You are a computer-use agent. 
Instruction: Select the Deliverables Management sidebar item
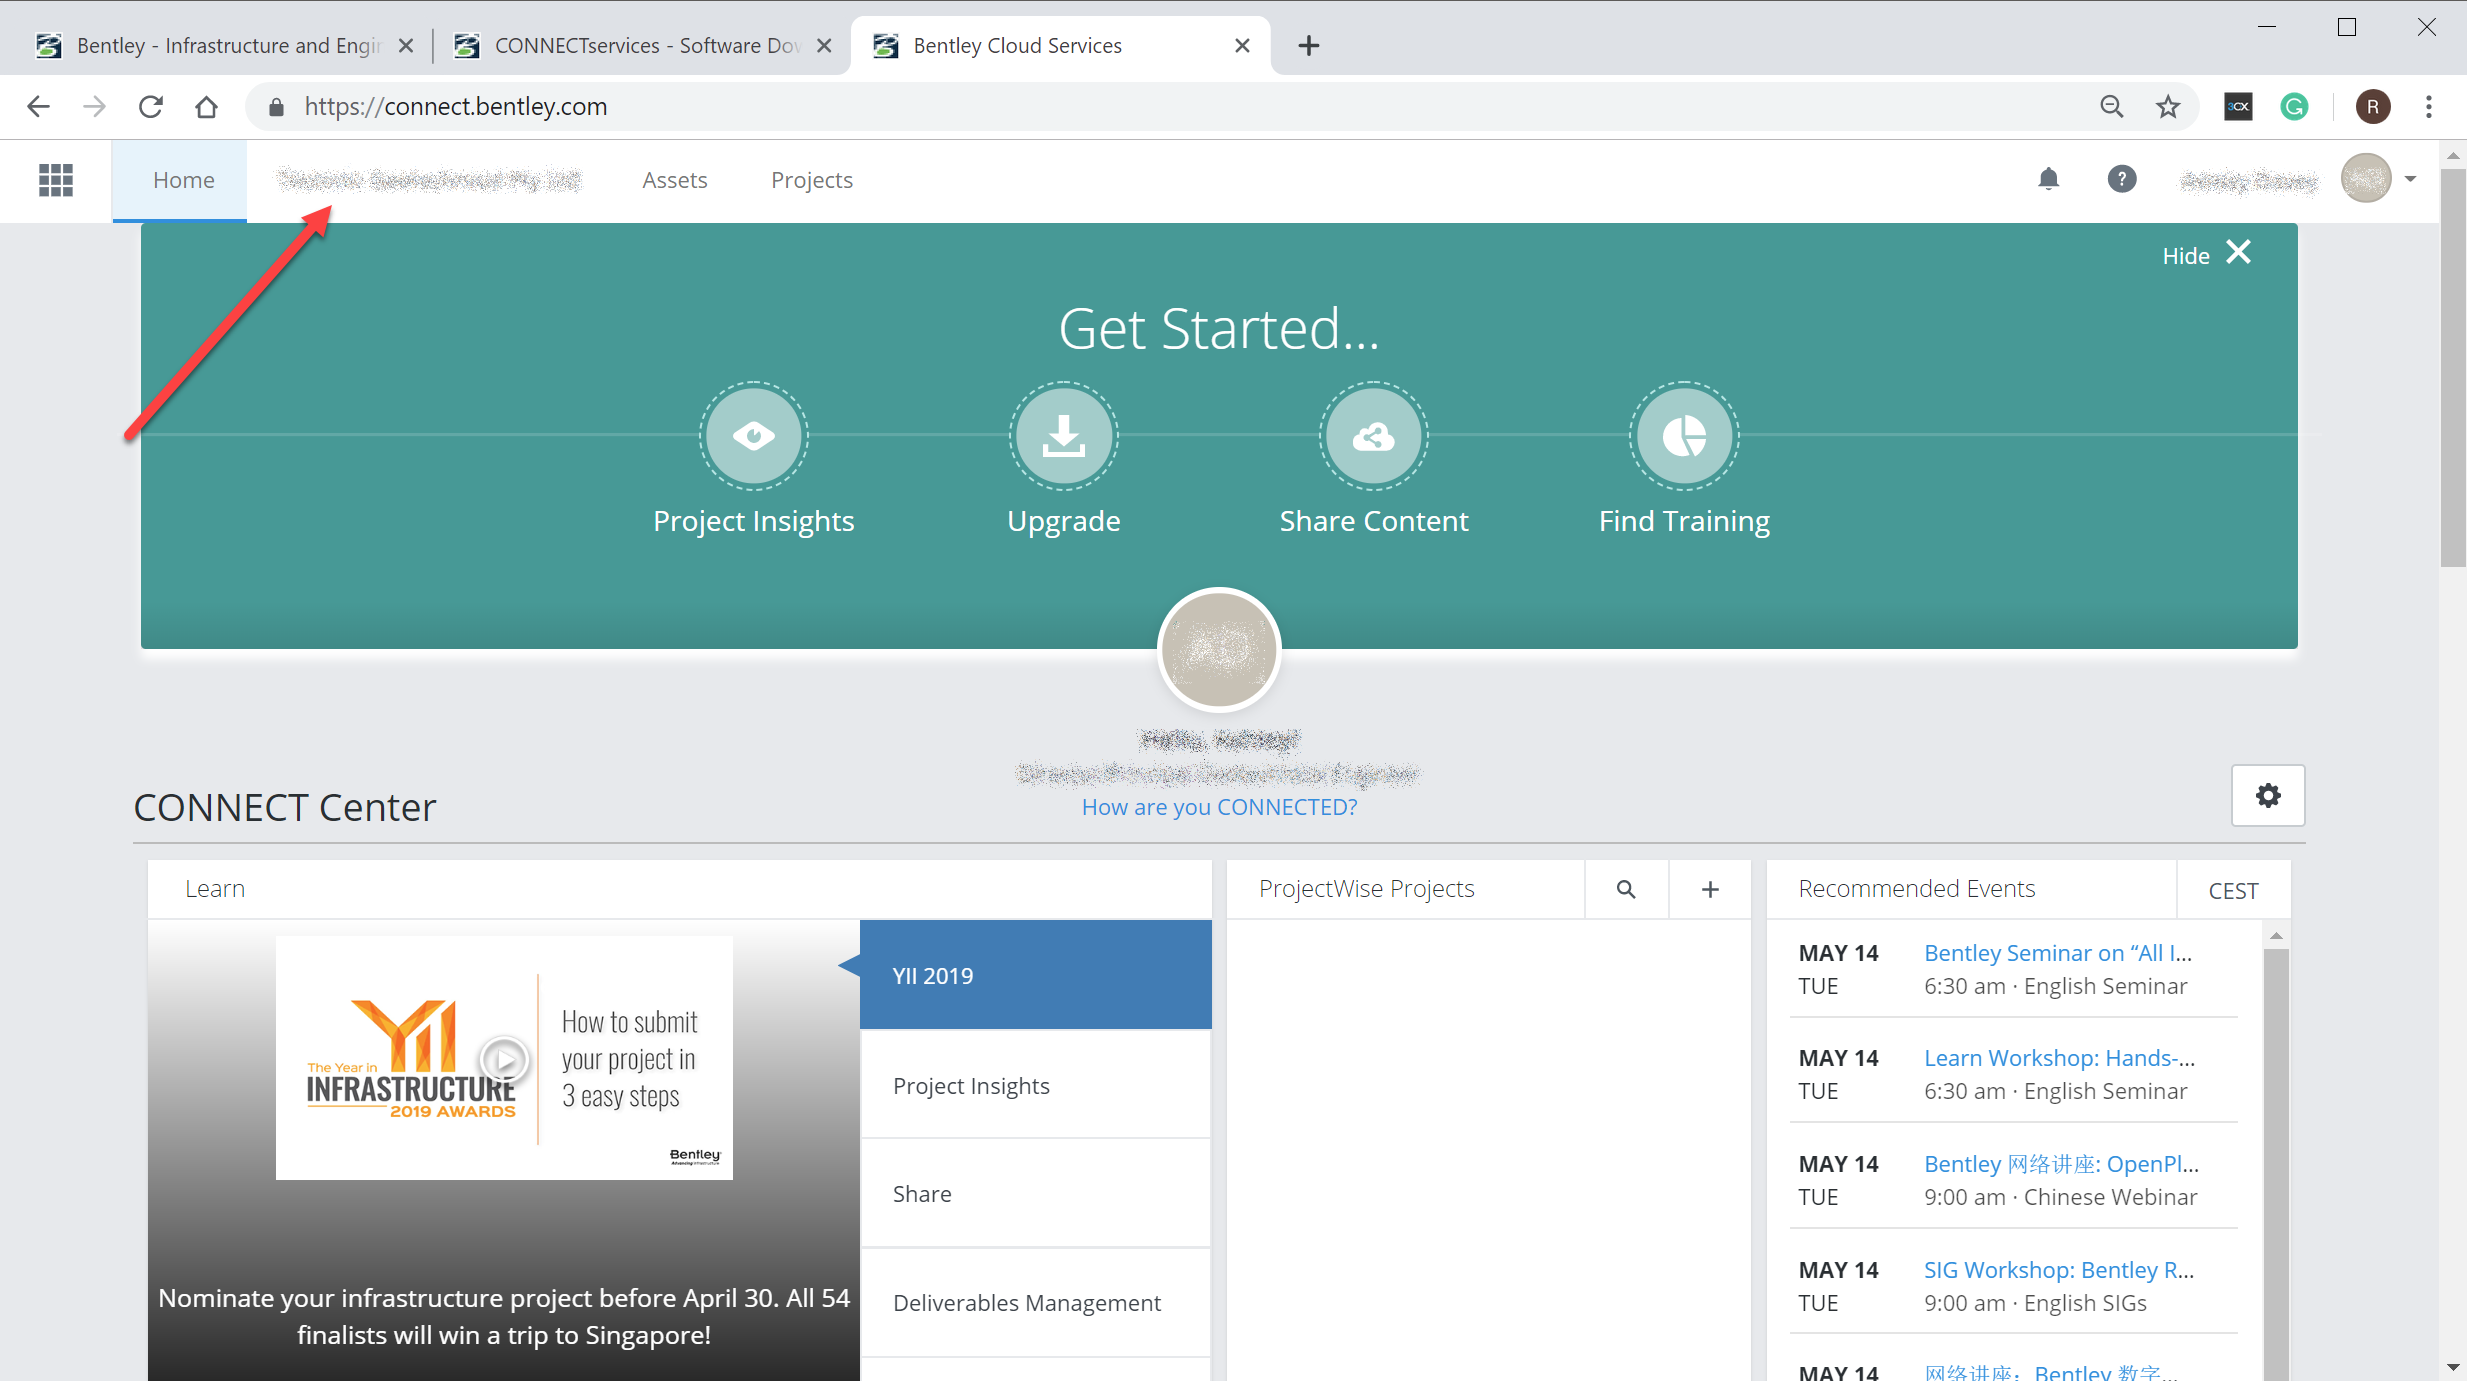coord(1026,1302)
